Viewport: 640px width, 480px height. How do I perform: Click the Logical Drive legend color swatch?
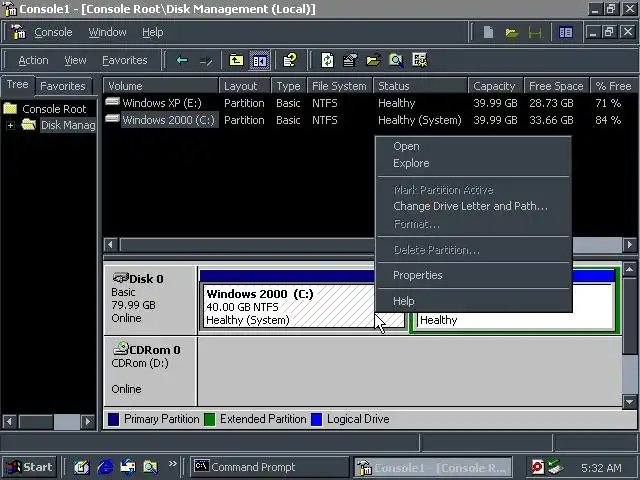[316, 419]
